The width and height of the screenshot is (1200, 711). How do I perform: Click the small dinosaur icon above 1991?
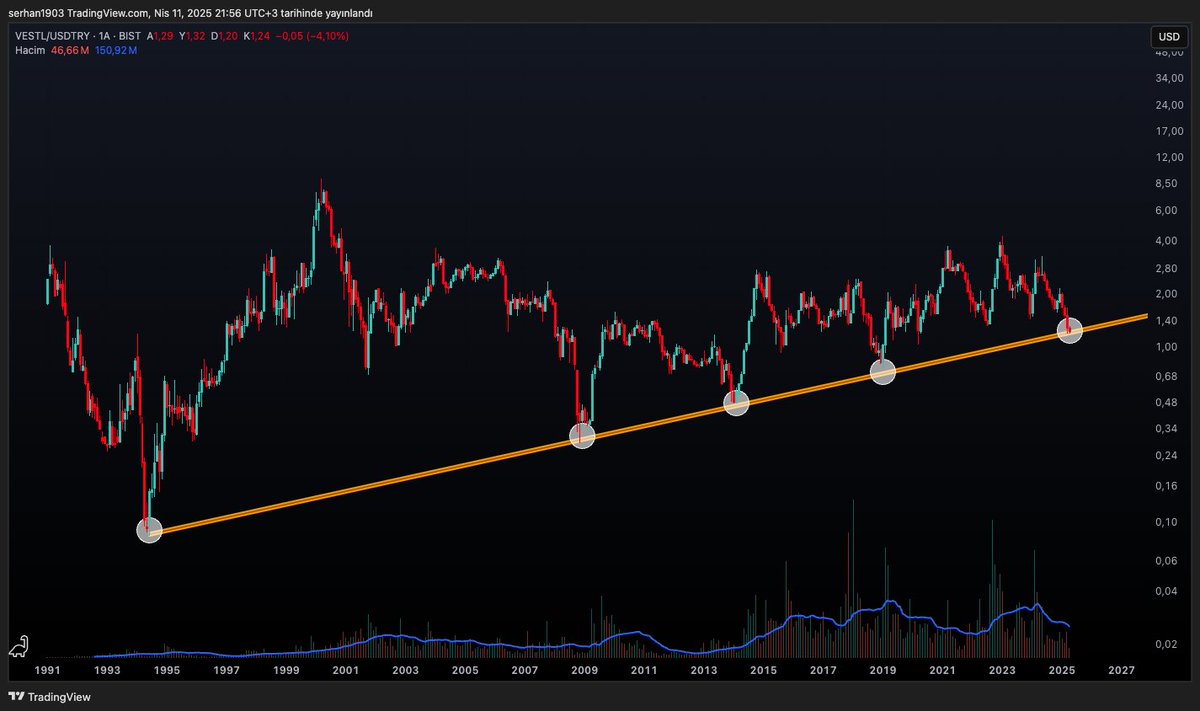(x=20, y=648)
